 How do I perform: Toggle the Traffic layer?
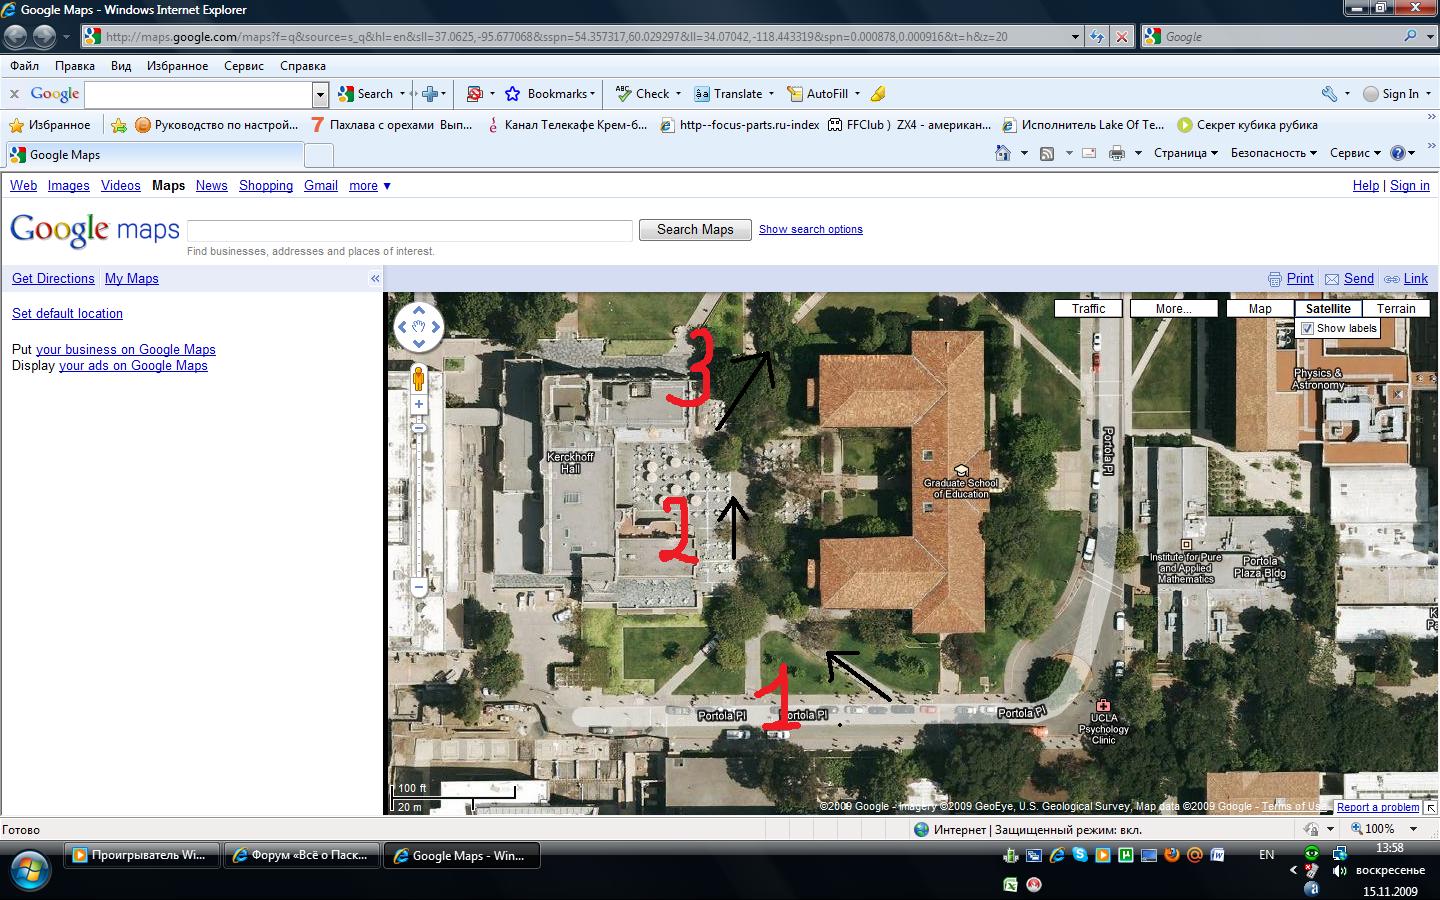[1088, 309]
